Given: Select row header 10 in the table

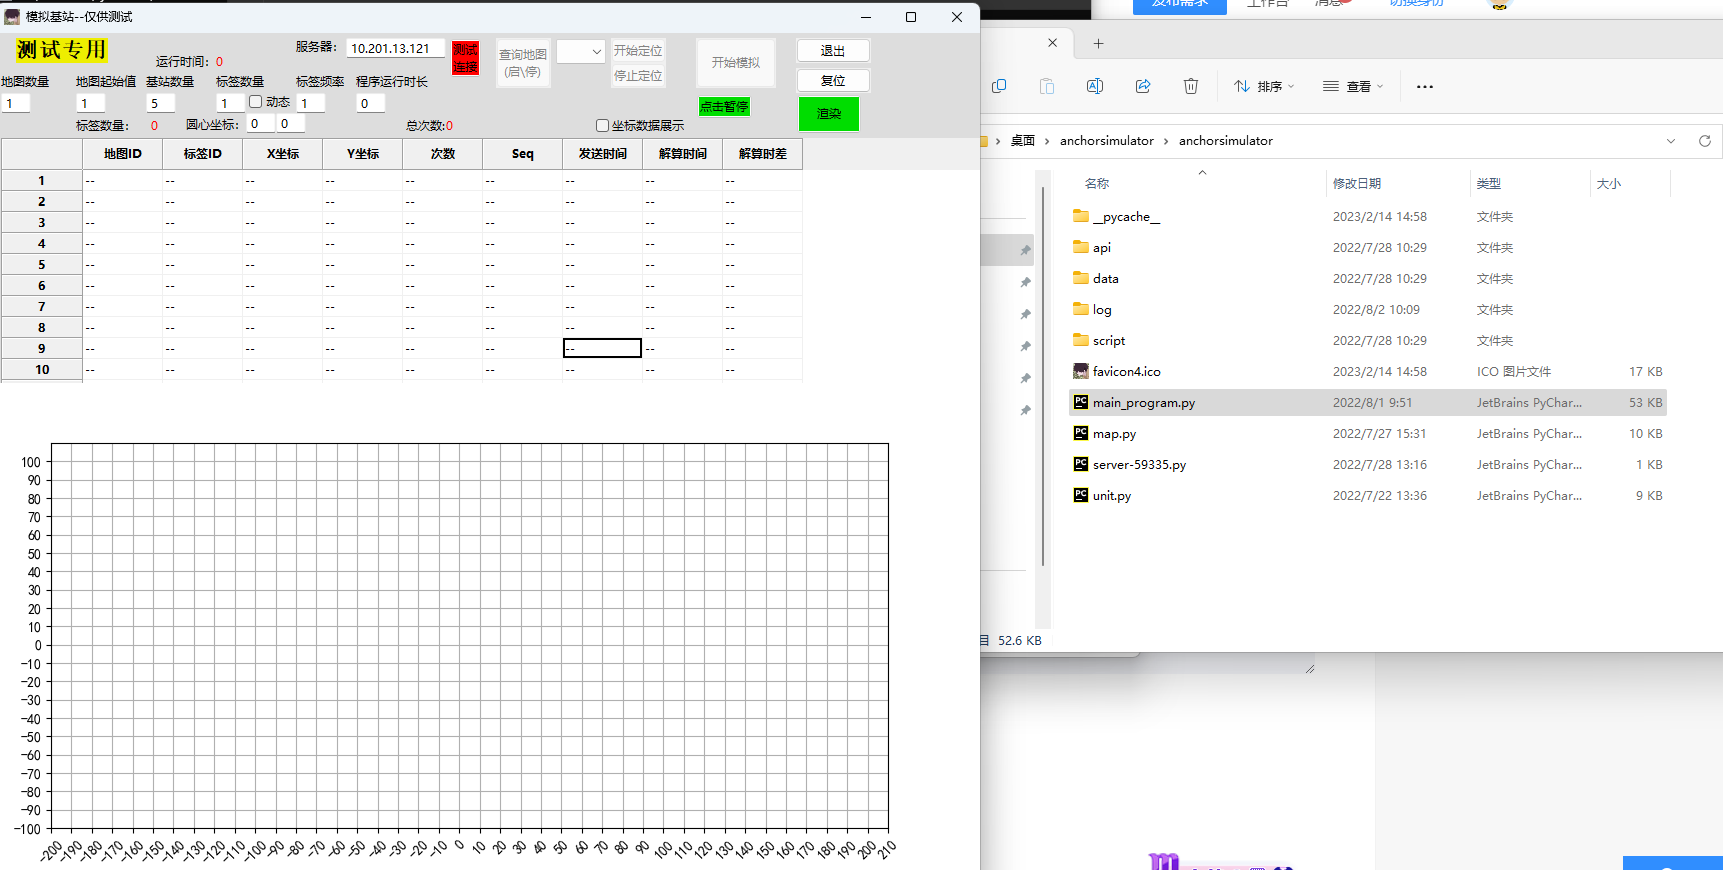Looking at the screenshot, I should coord(42,370).
